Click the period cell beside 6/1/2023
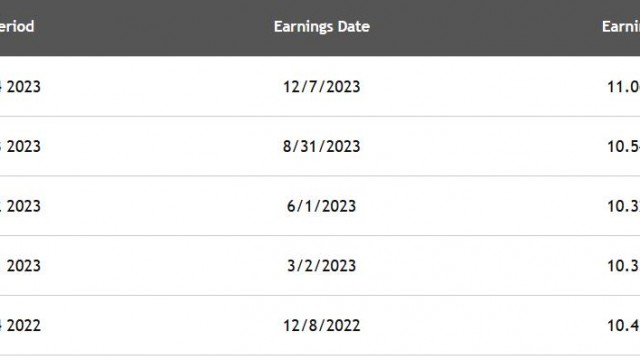Screen dimensions: 640x360 [x=20, y=206]
